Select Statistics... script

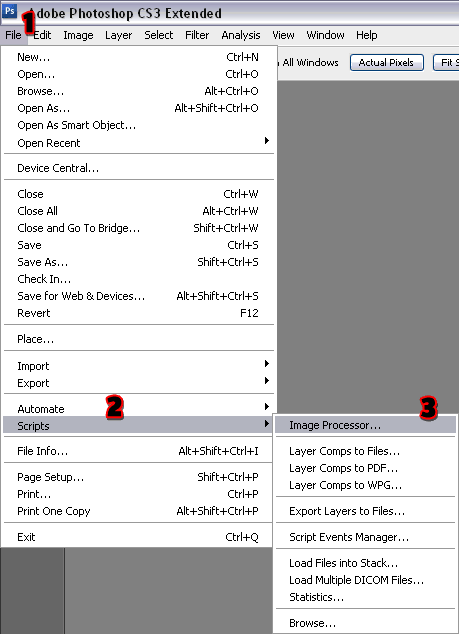(366, 597)
